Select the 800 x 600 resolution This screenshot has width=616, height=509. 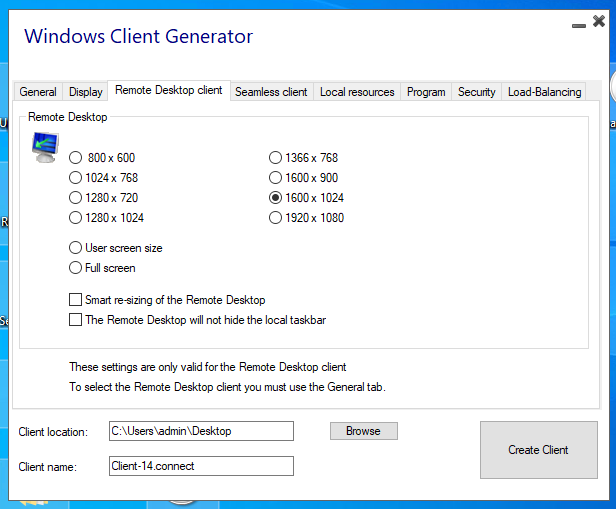(76, 158)
